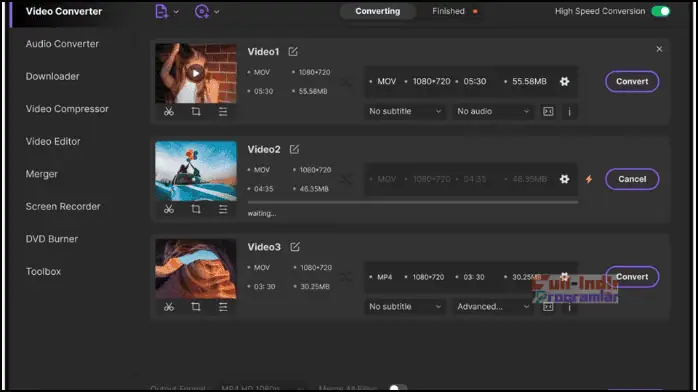698x392 pixels.
Task: Trim Video1 with scissors icon
Action: [169, 111]
